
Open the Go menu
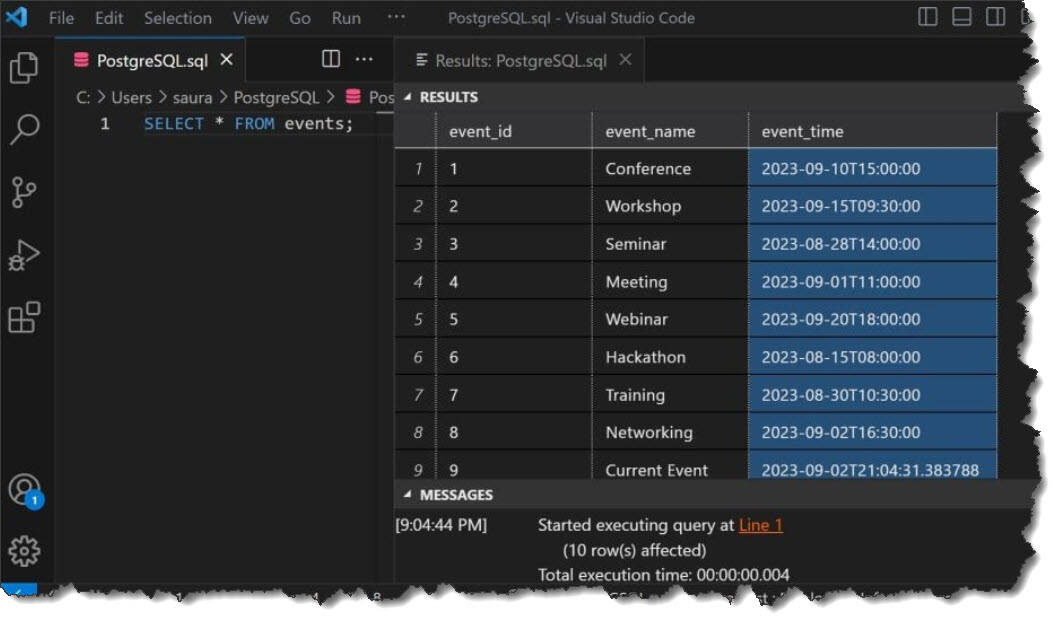(300, 18)
